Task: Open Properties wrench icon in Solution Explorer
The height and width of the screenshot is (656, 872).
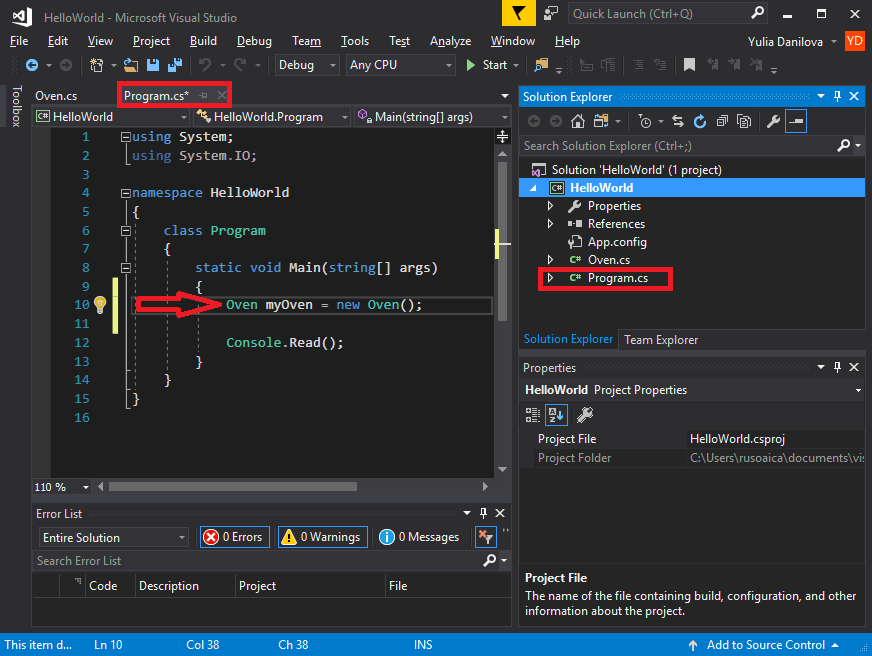Action: tap(774, 121)
